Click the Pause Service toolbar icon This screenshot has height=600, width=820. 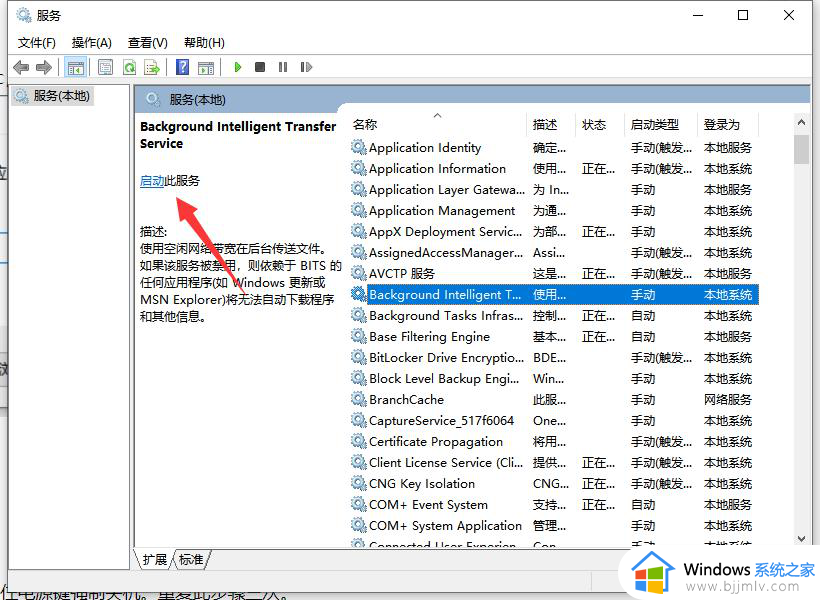pos(283,67)
